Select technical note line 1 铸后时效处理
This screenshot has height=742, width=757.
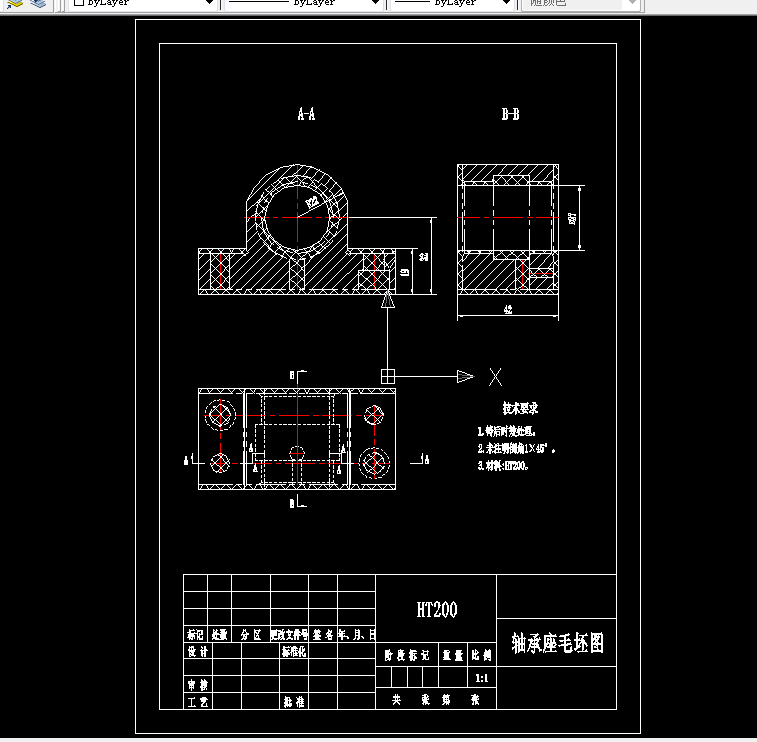pyautogui.click(x=506, y=431)
